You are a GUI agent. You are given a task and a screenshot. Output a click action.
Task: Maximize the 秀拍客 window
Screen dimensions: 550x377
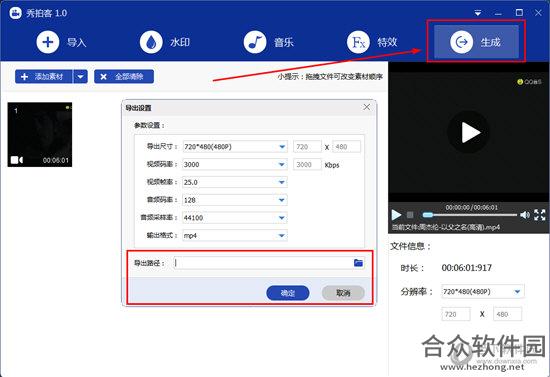[519, 13]
